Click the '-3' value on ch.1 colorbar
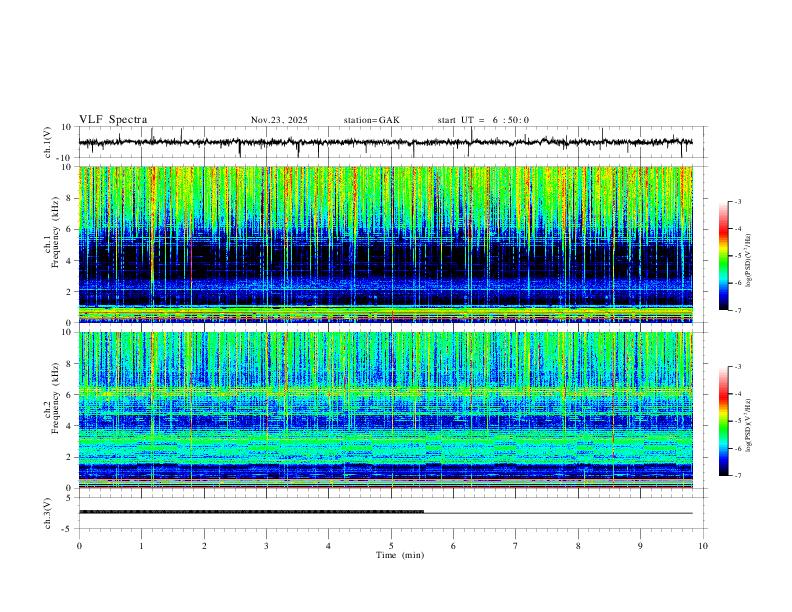The height and width of the screenshot is (612, 792). tap(738, 201)
